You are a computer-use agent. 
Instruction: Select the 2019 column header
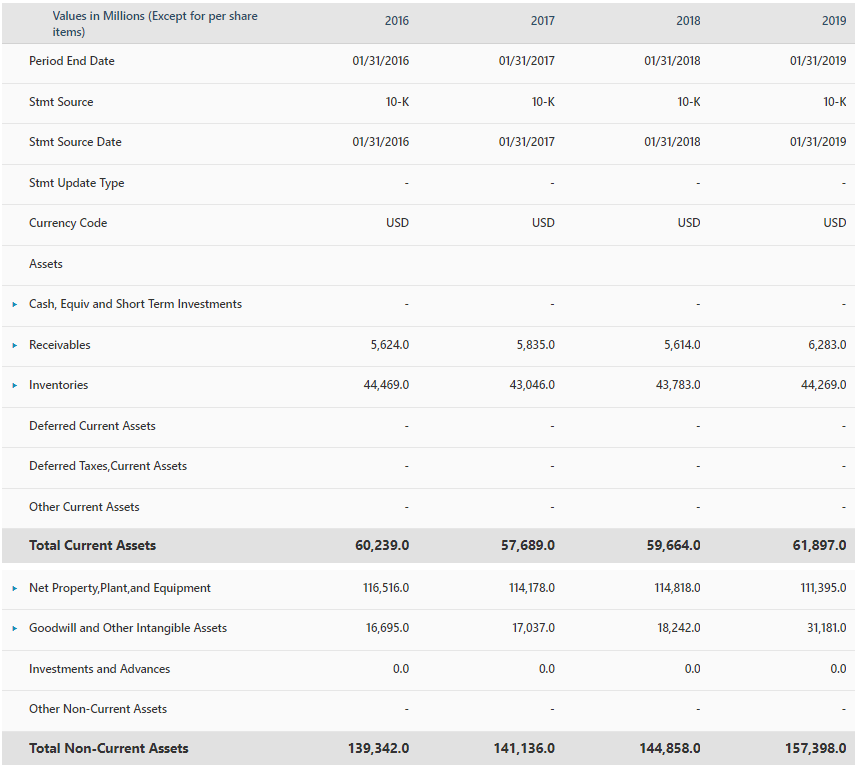[x=833, y=20]
